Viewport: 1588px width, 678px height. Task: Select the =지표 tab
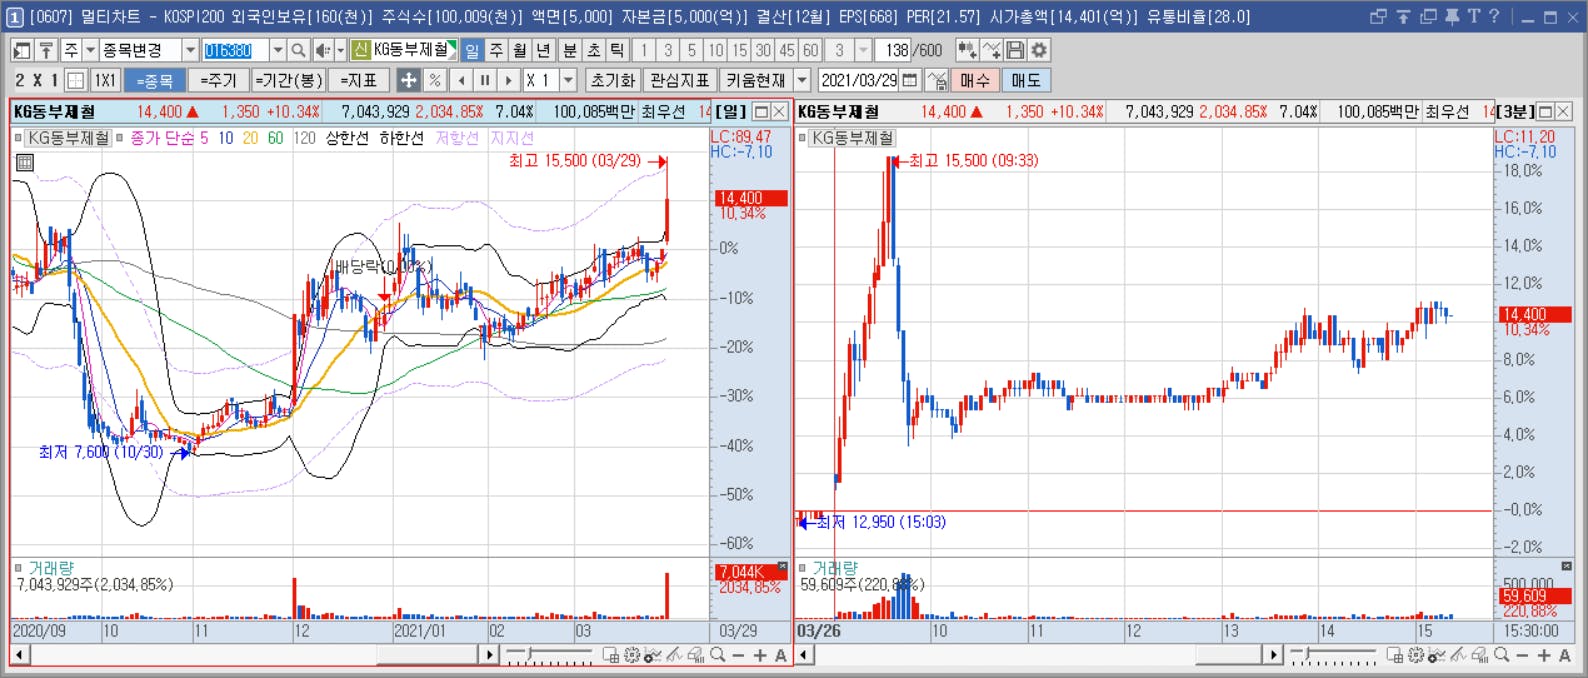358,80
